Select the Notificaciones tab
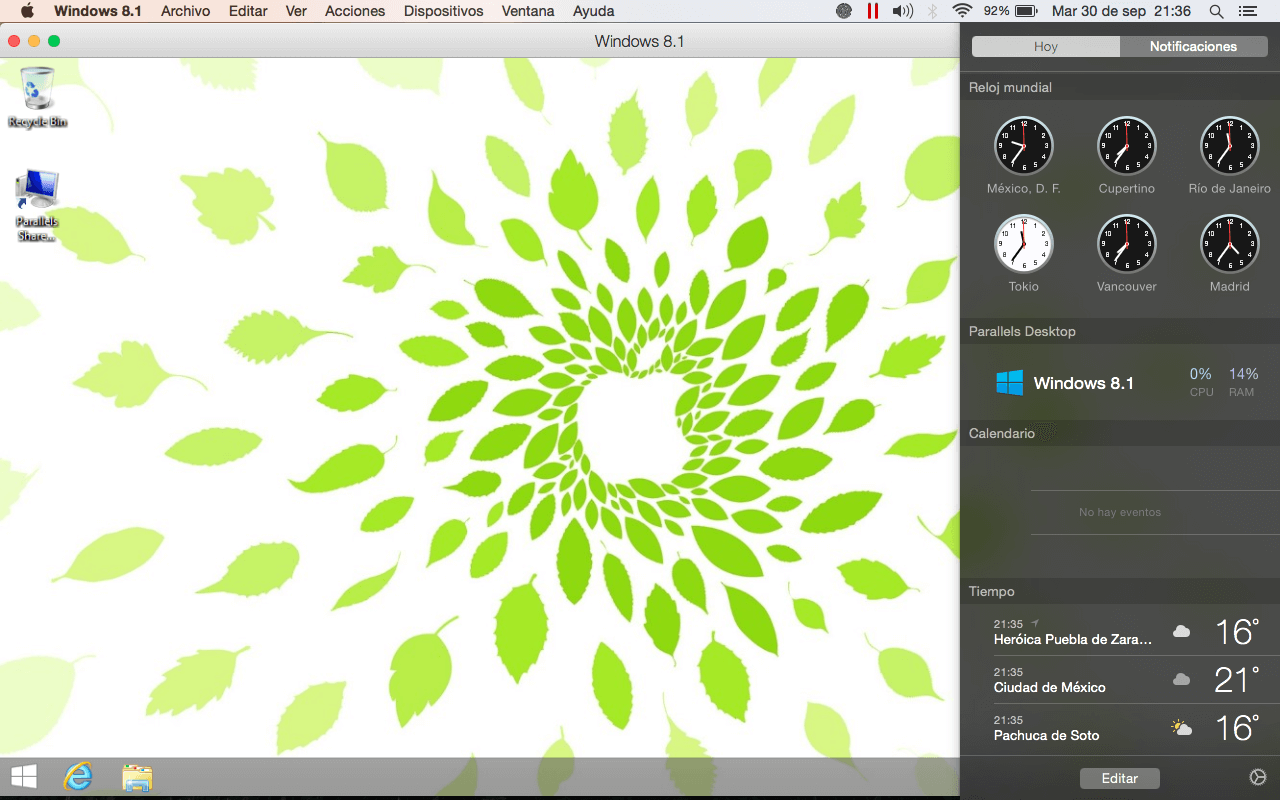 click(x=1193, y=47)
